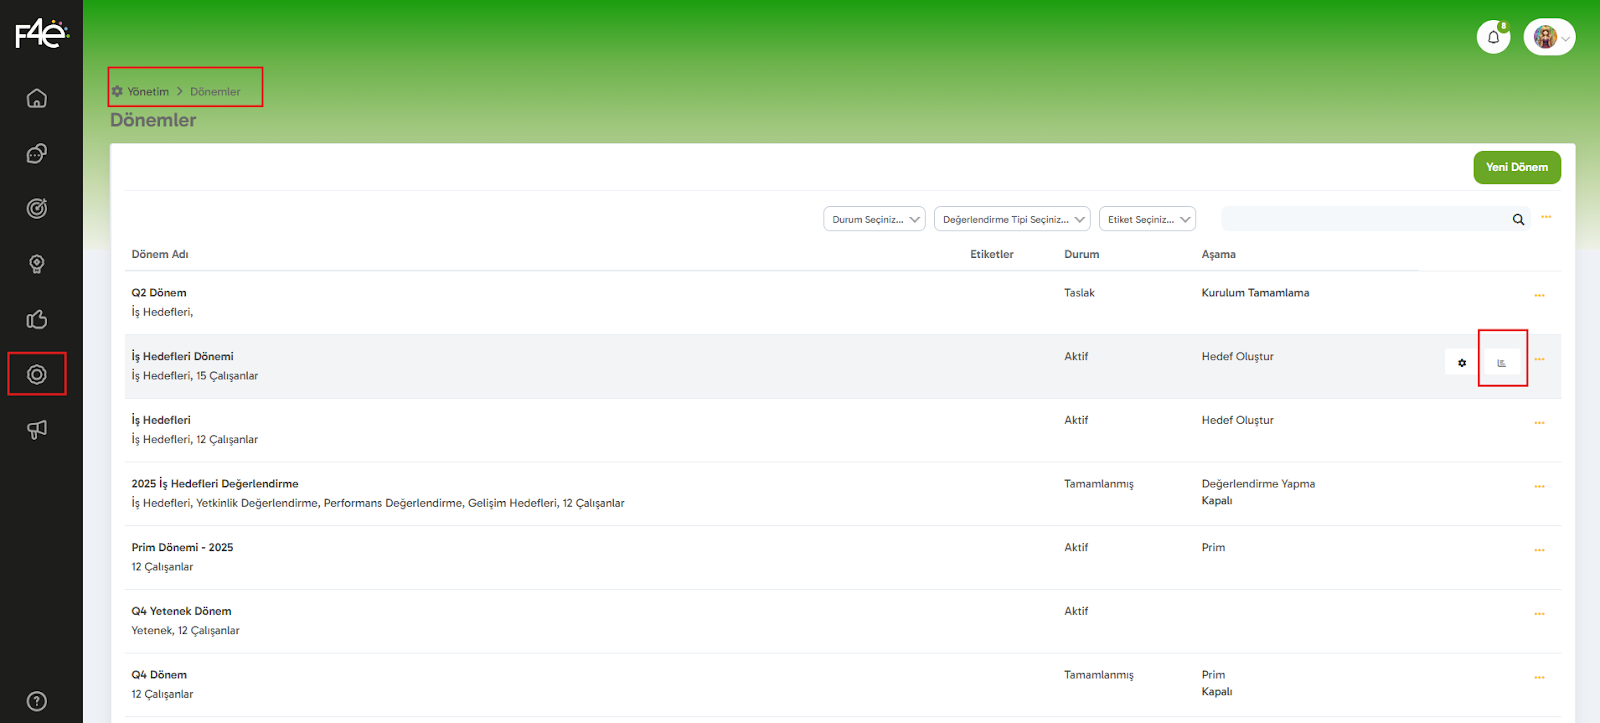Open the megaphone announcements sidebar icon

(37, 430)
